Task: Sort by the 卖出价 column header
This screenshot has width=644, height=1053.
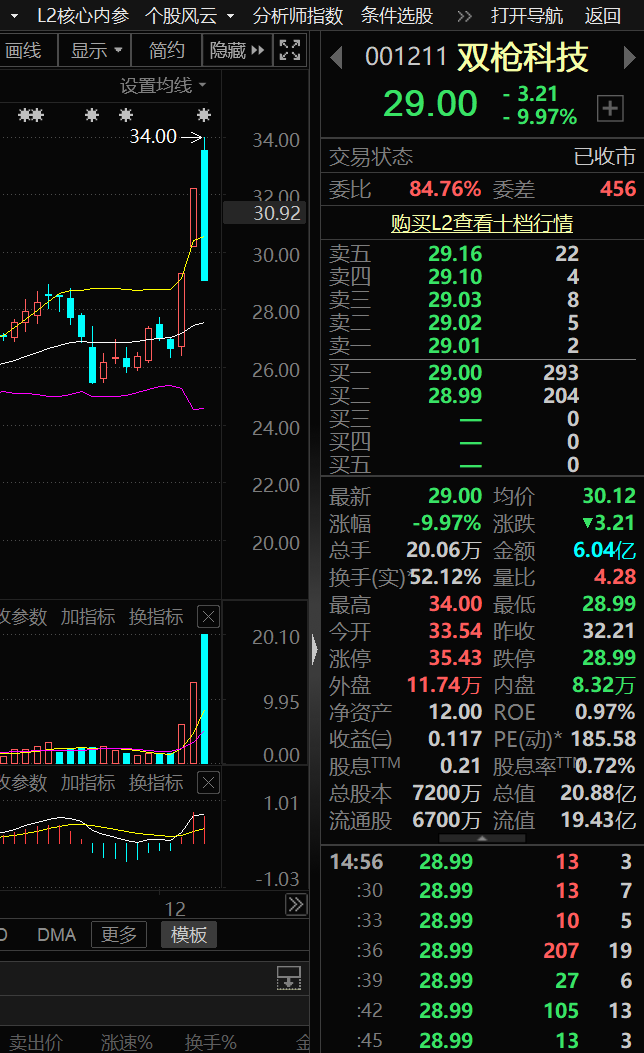Action: [36, 1042]
